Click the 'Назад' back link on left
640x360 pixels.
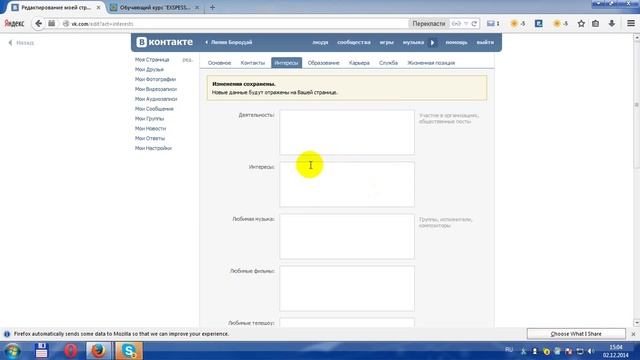point(21,42)
